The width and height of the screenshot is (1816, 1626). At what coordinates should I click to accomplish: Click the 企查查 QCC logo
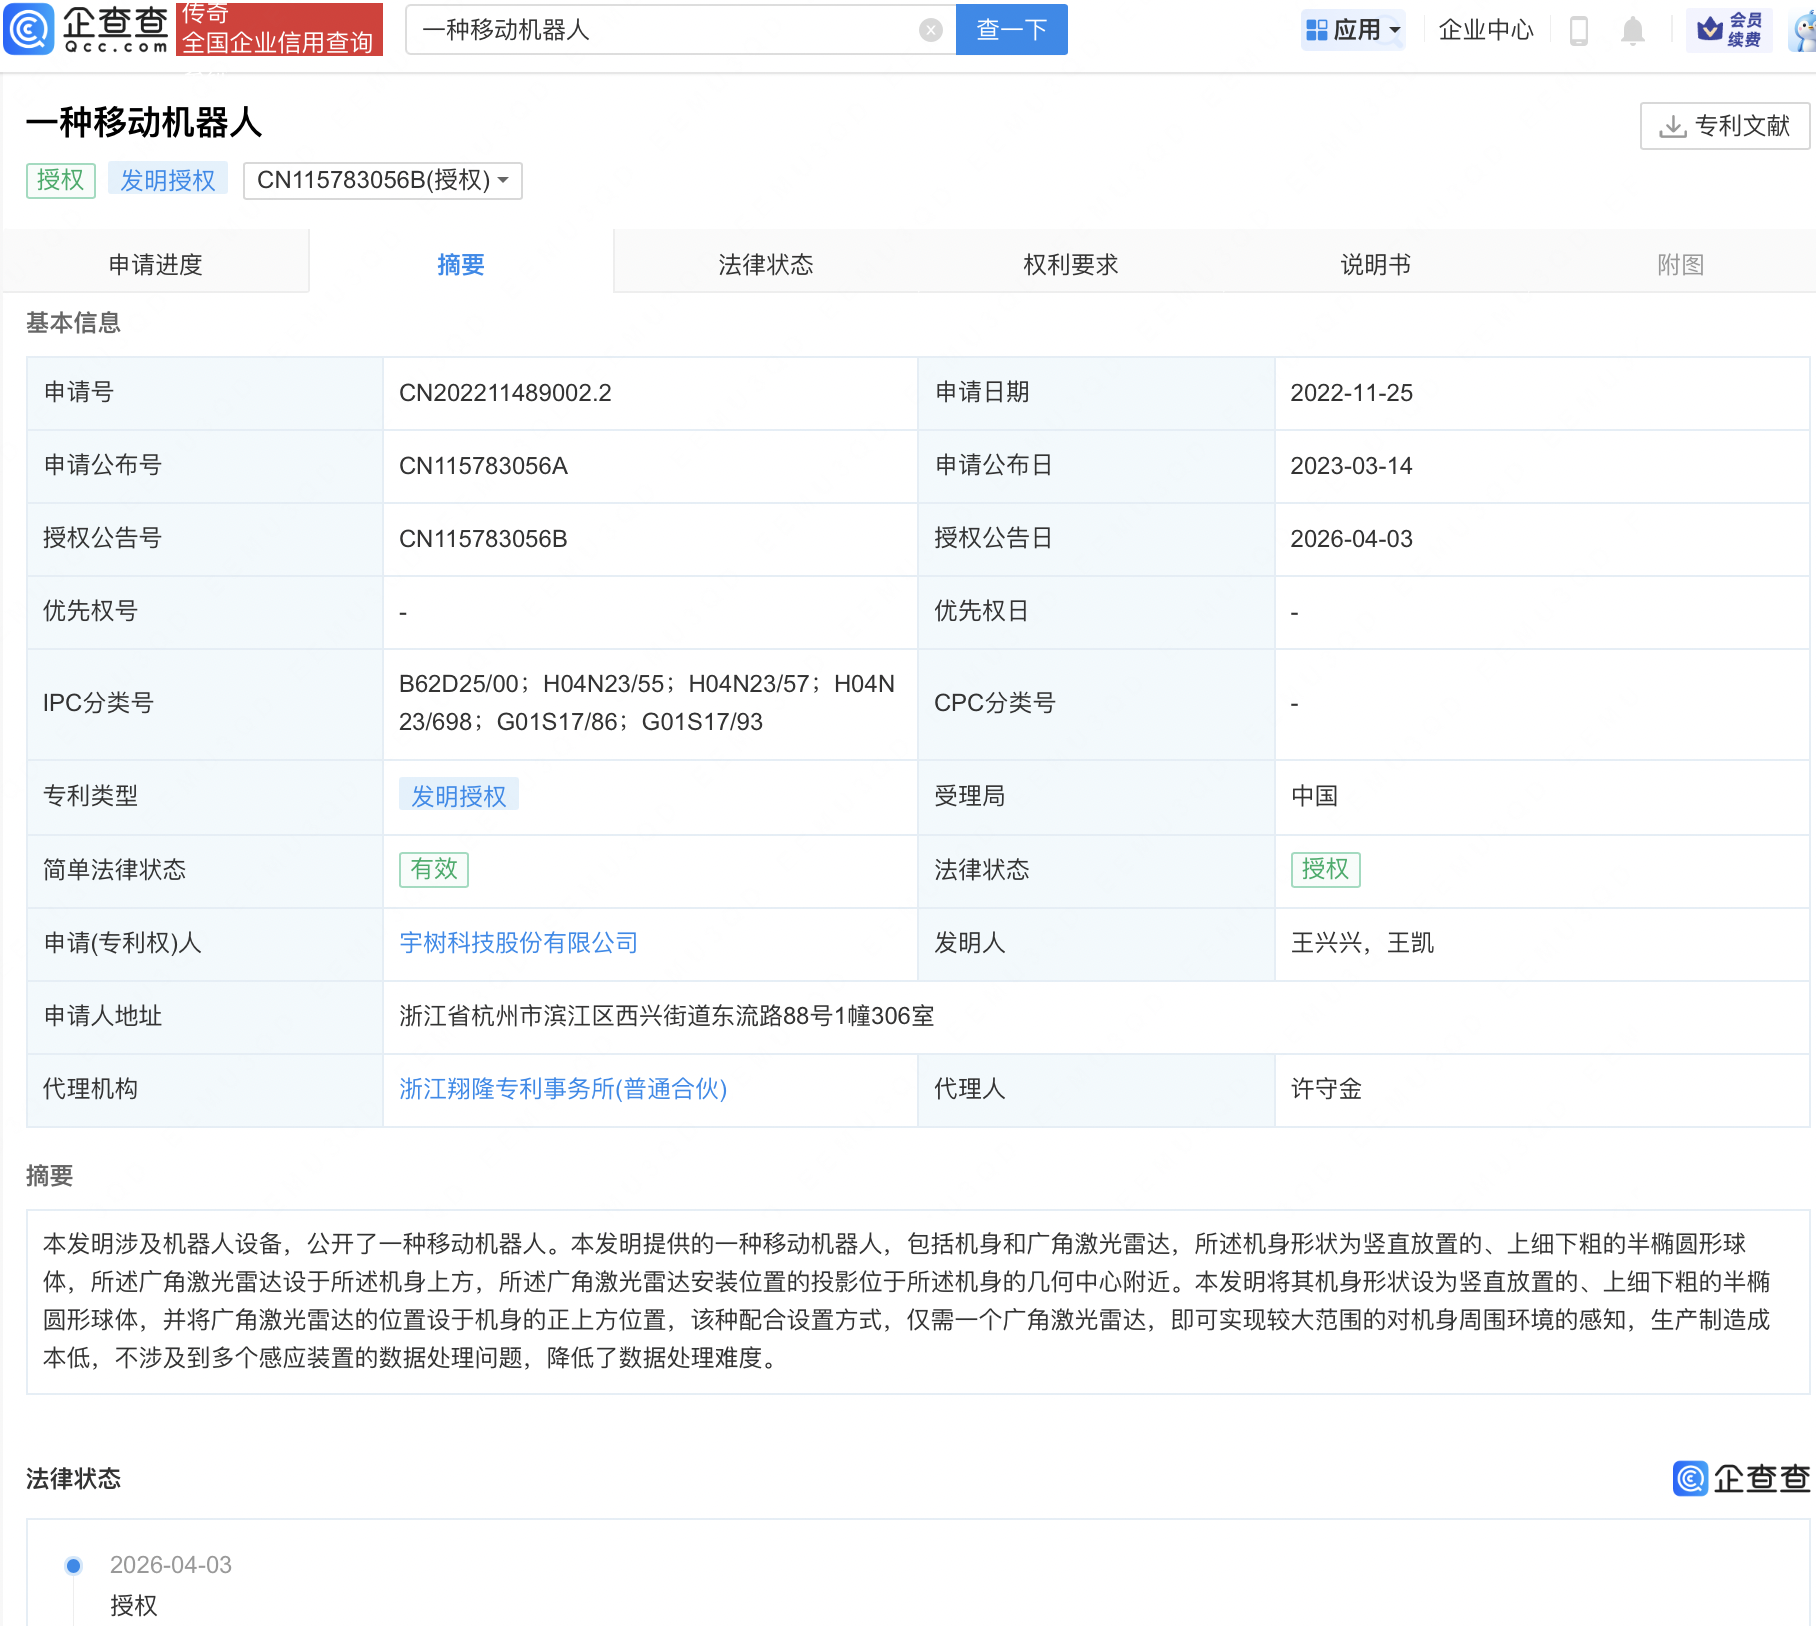(85, 29)
